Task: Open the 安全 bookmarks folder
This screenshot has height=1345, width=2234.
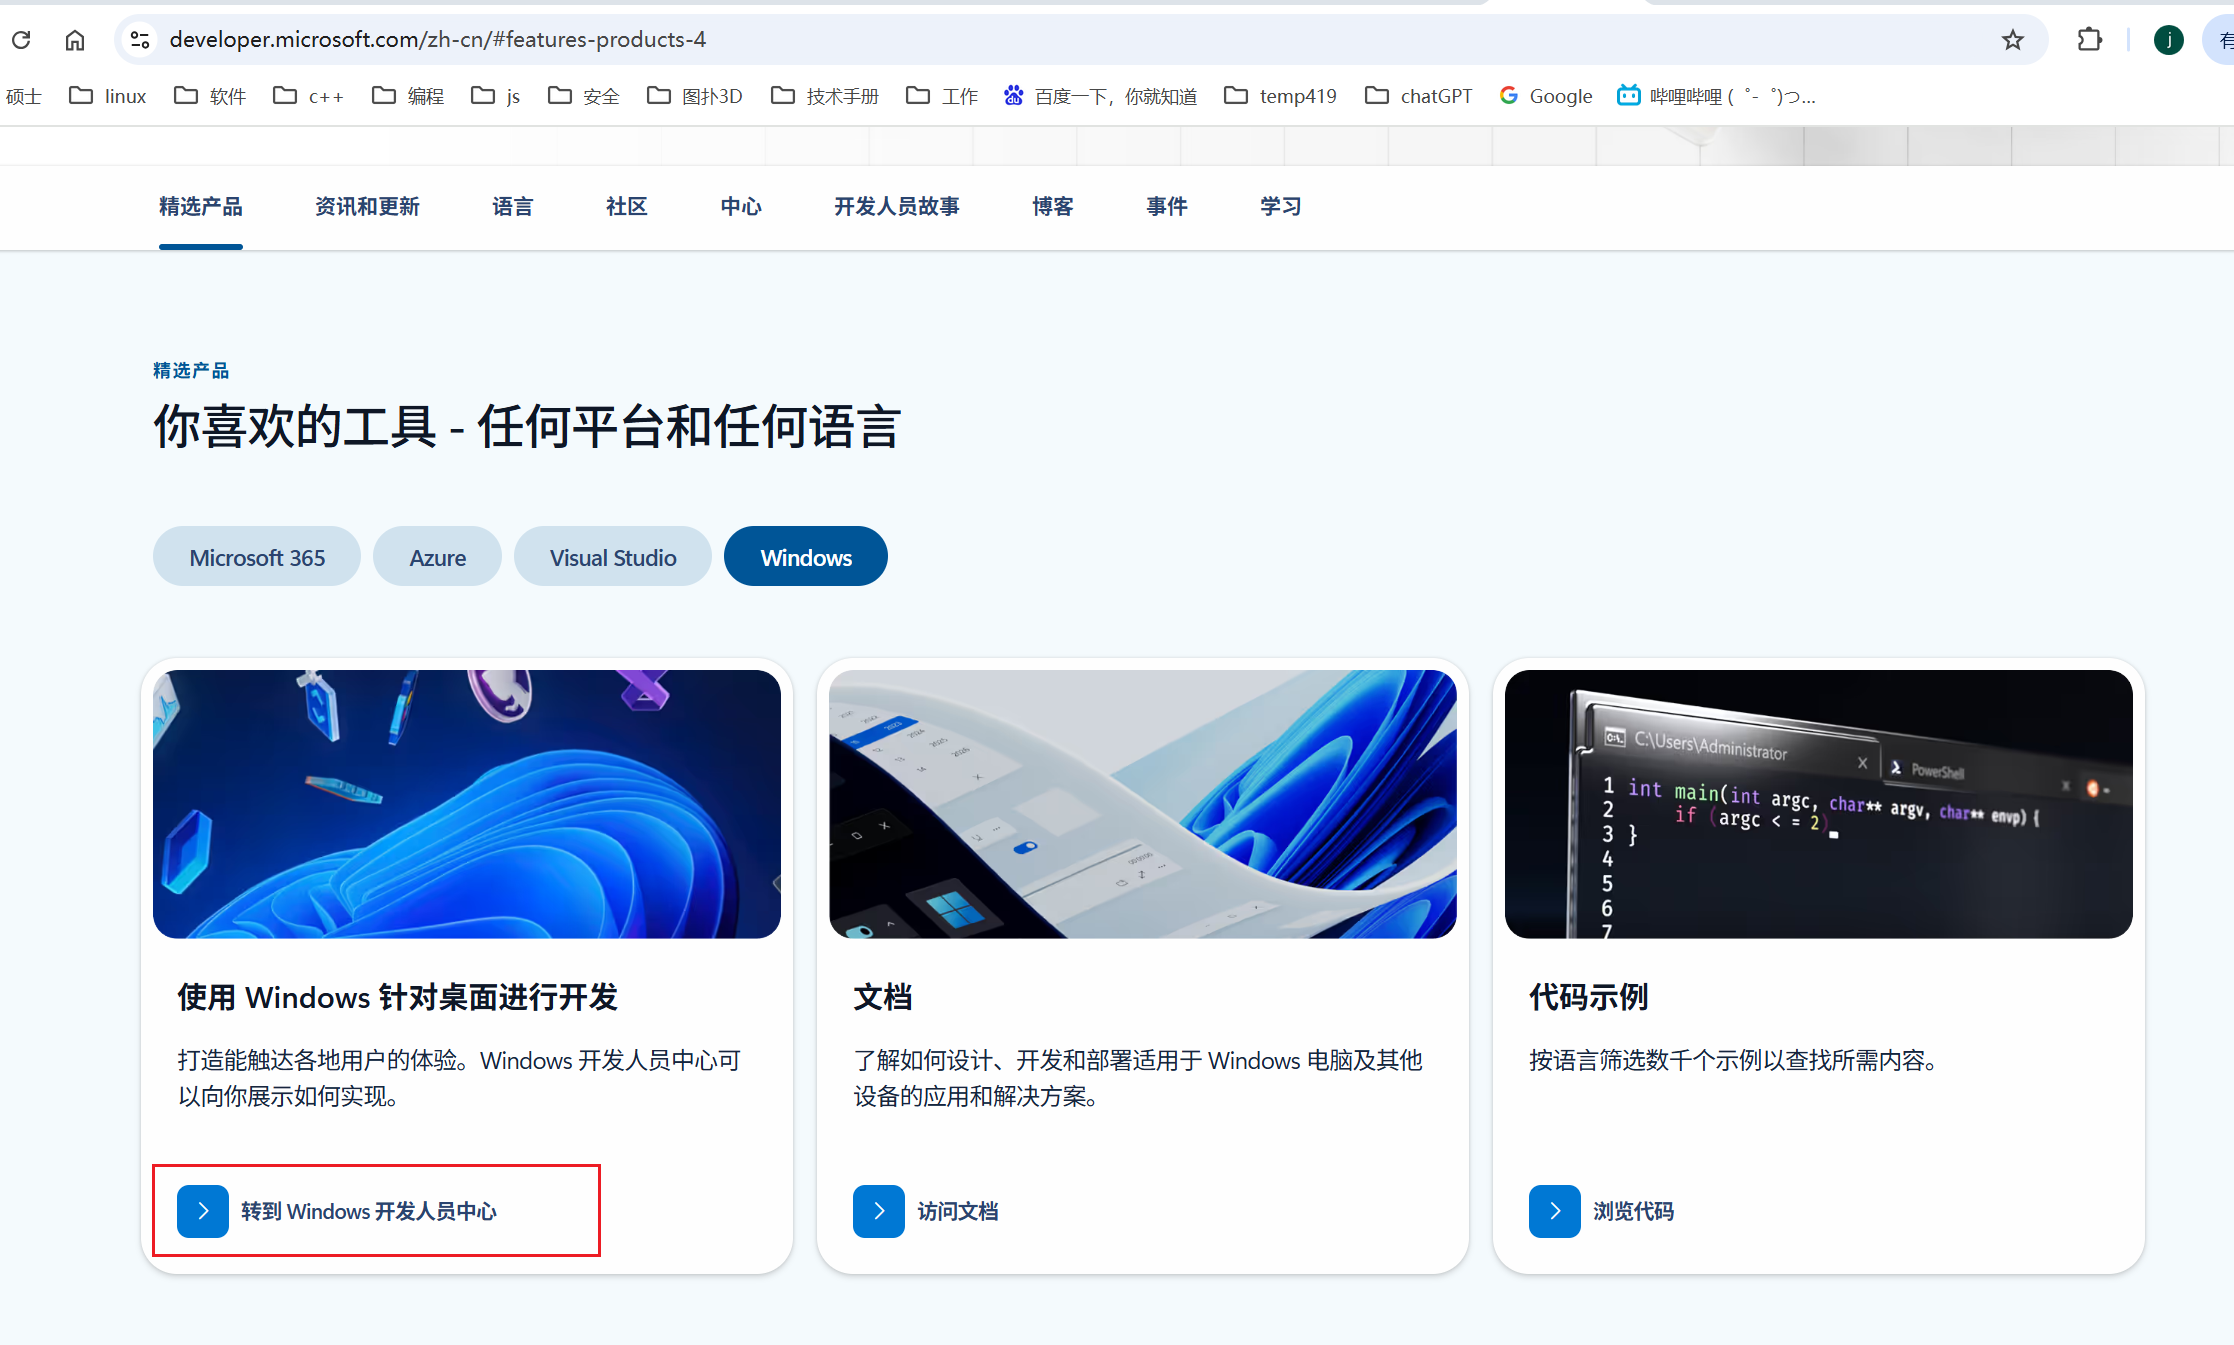Action: click(x=584, y=96)
